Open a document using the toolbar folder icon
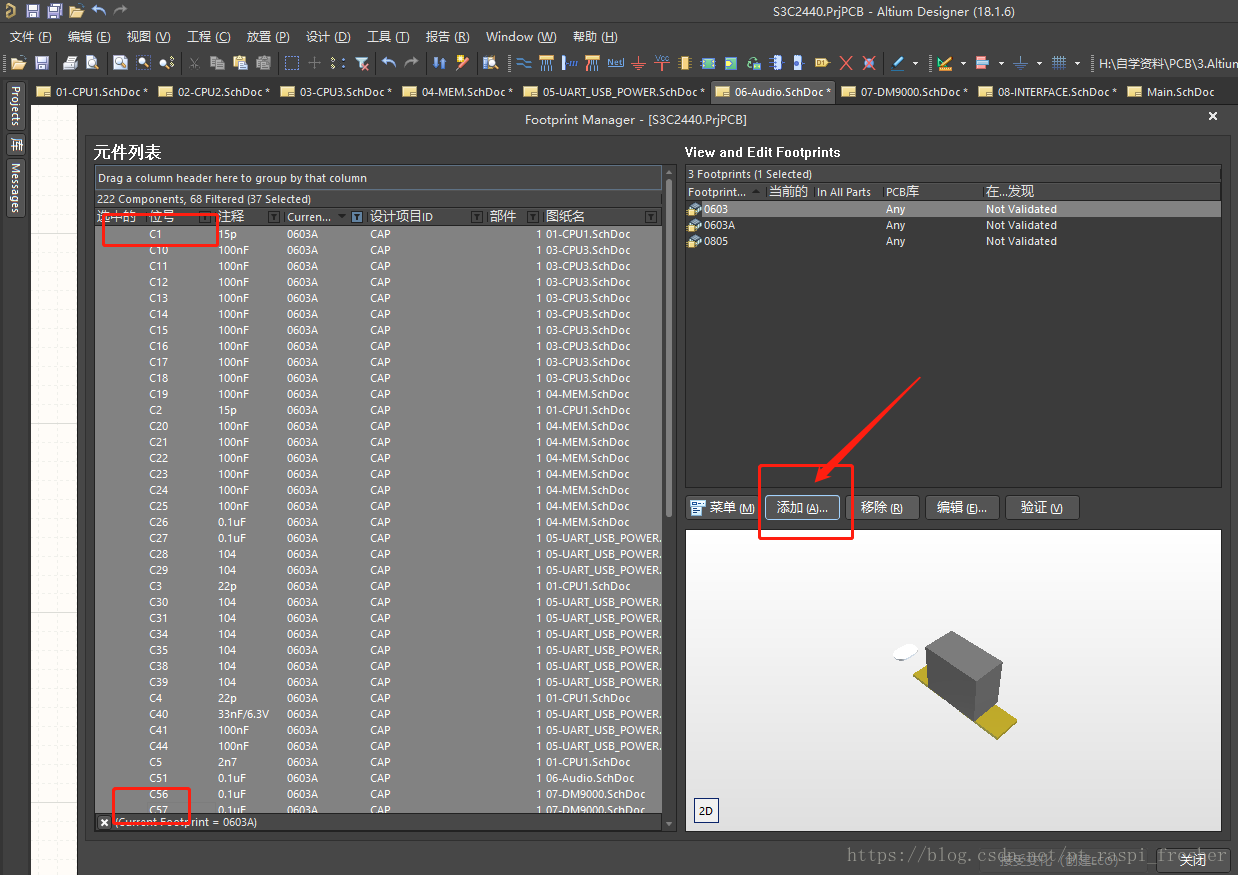Viewport: 1238px width, 875px height. (x=18, y=63)
